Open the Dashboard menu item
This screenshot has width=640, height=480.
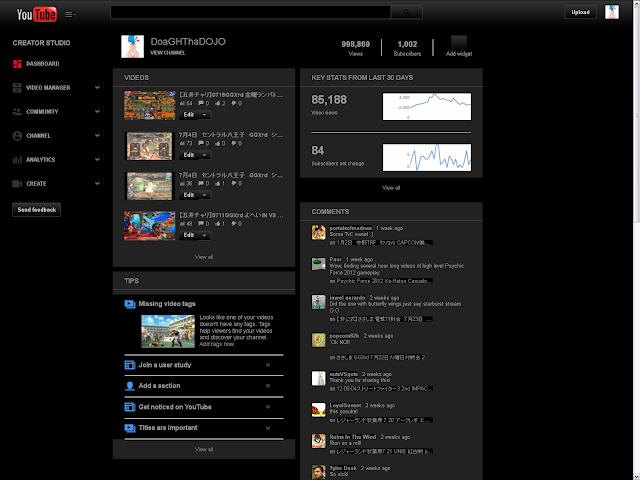click(x=42, y=64)
